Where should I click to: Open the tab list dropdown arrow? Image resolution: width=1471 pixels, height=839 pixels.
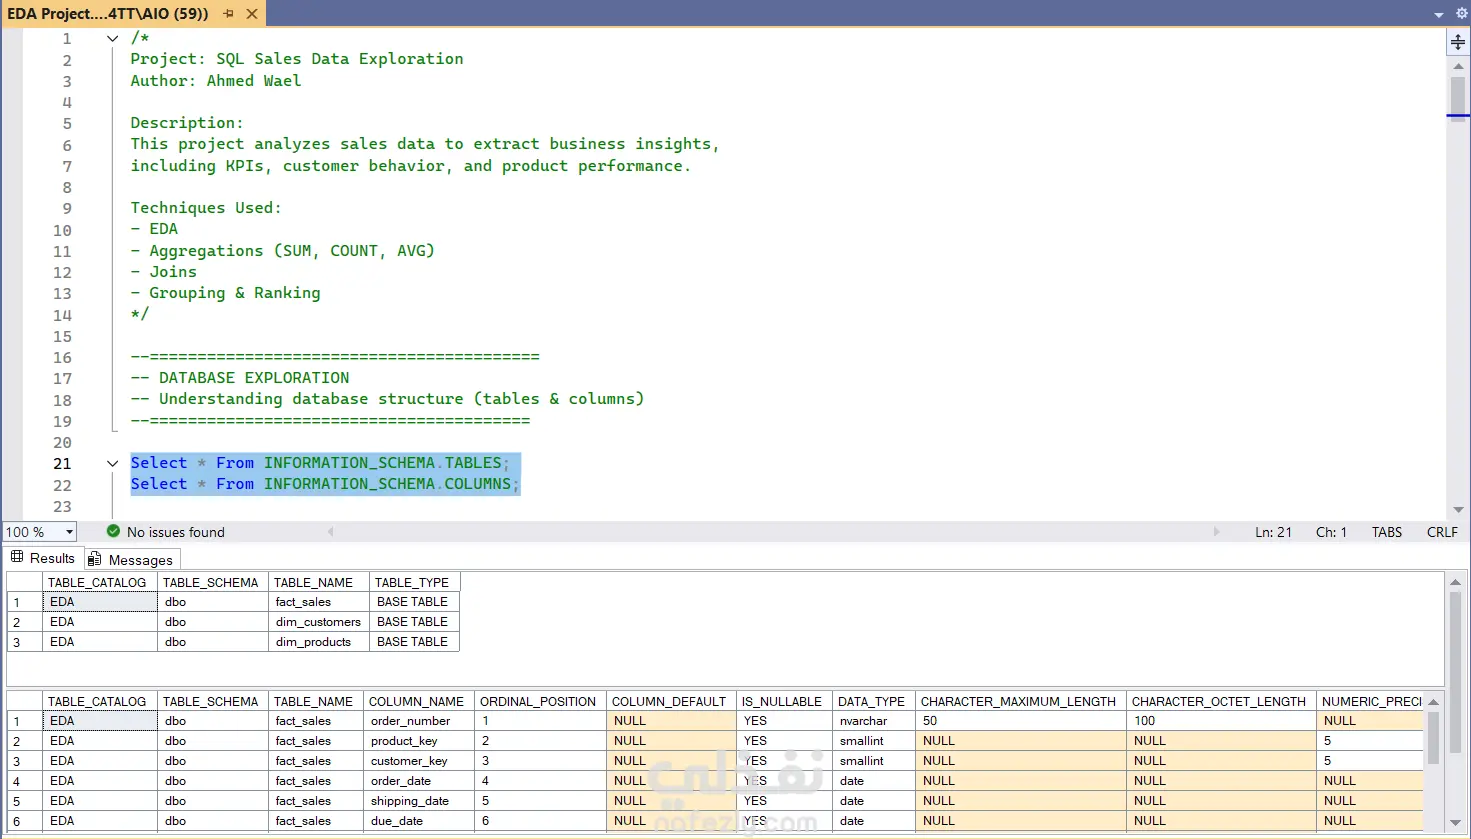(x=1439, y=14)
